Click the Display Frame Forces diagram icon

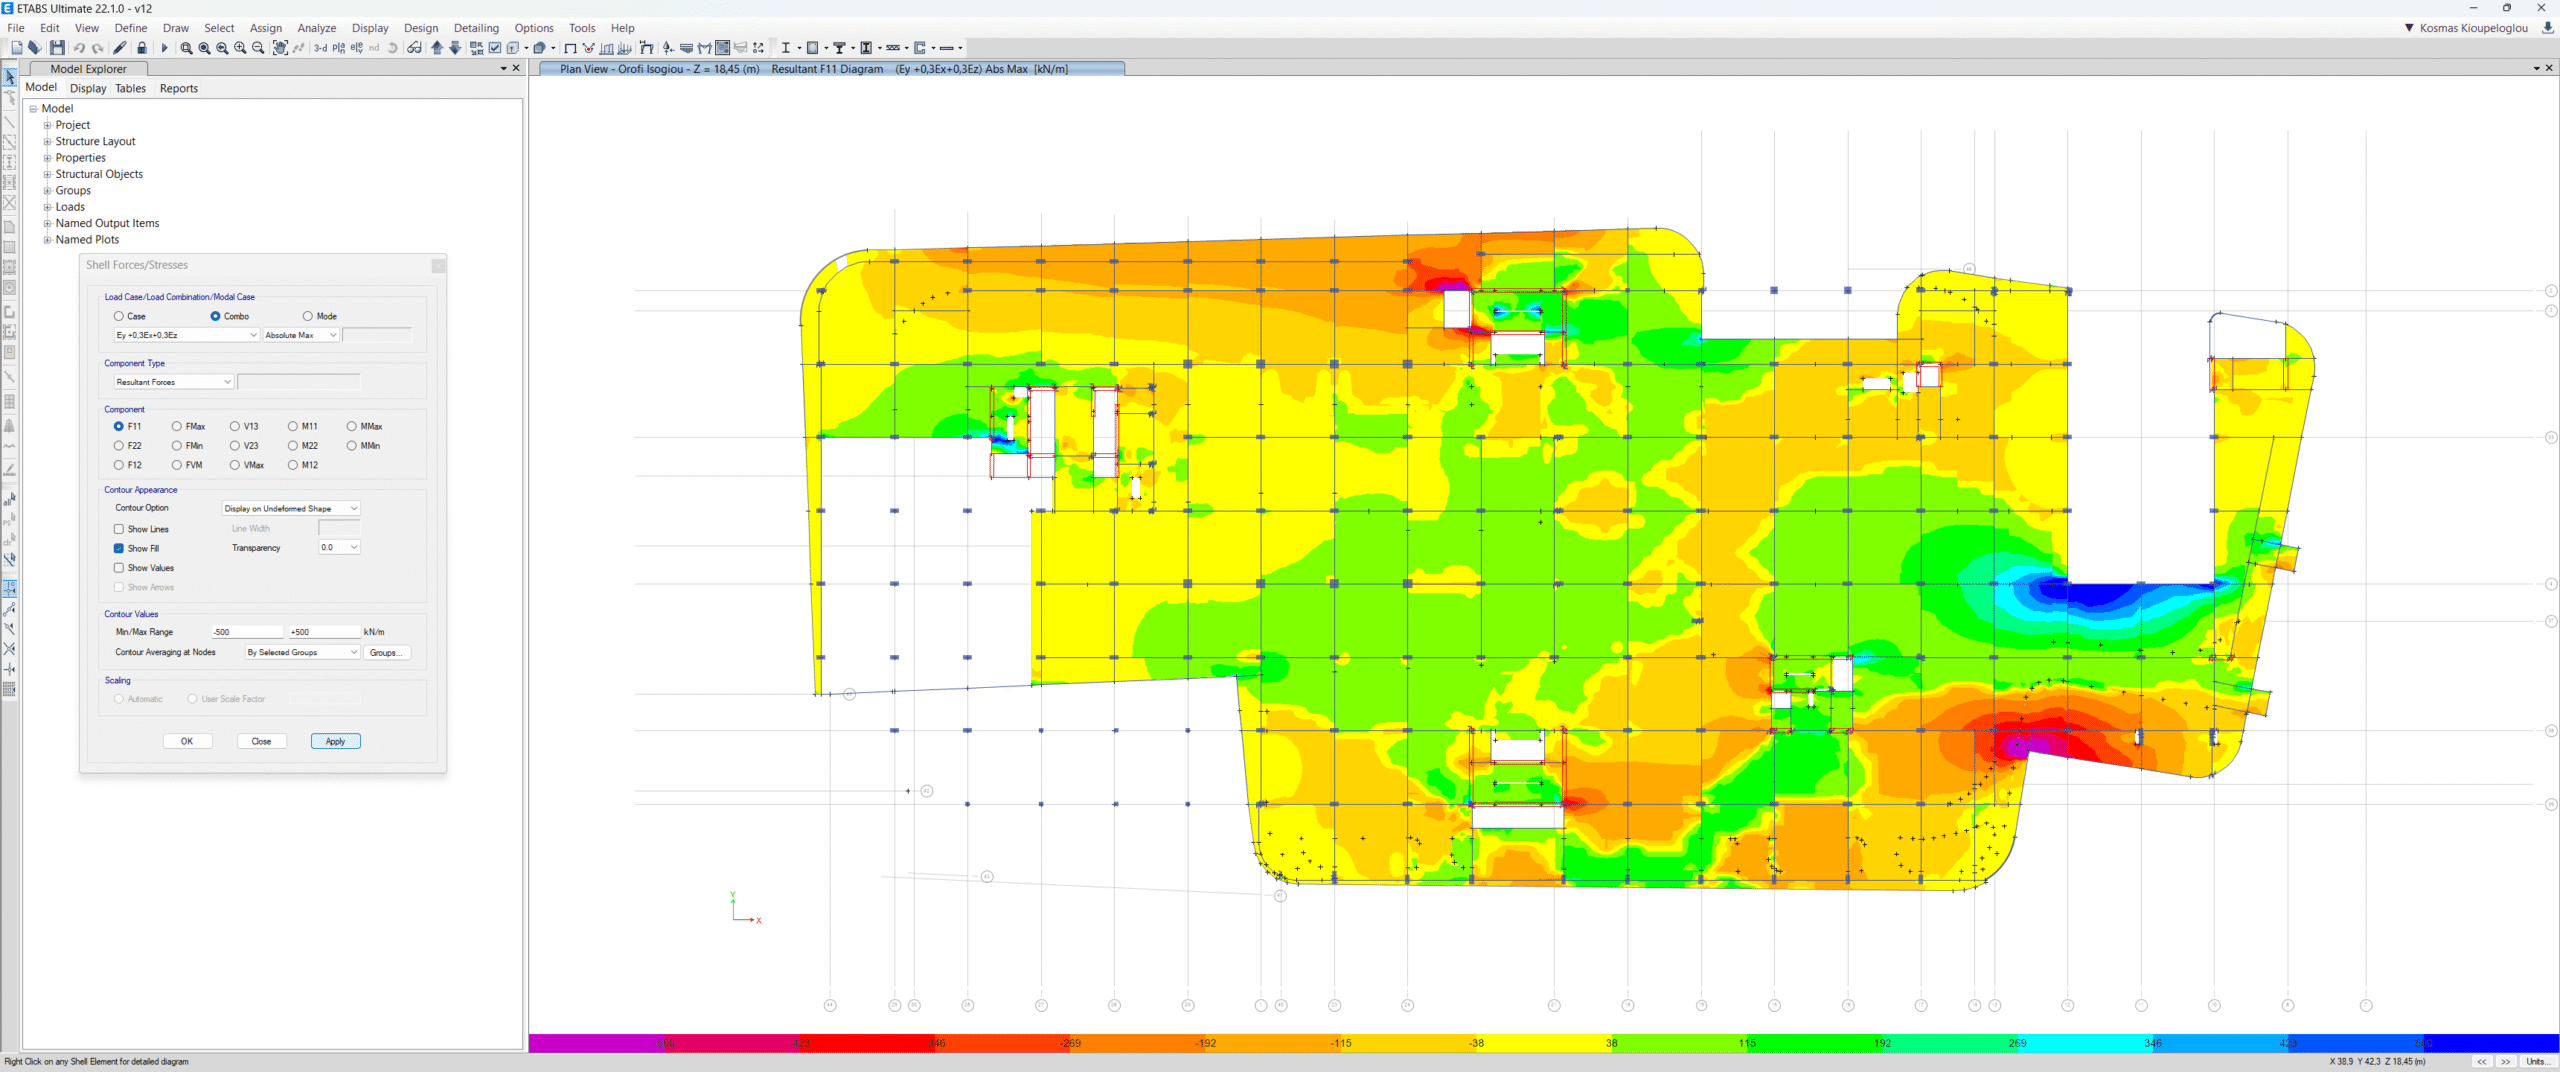coord(704,47)
